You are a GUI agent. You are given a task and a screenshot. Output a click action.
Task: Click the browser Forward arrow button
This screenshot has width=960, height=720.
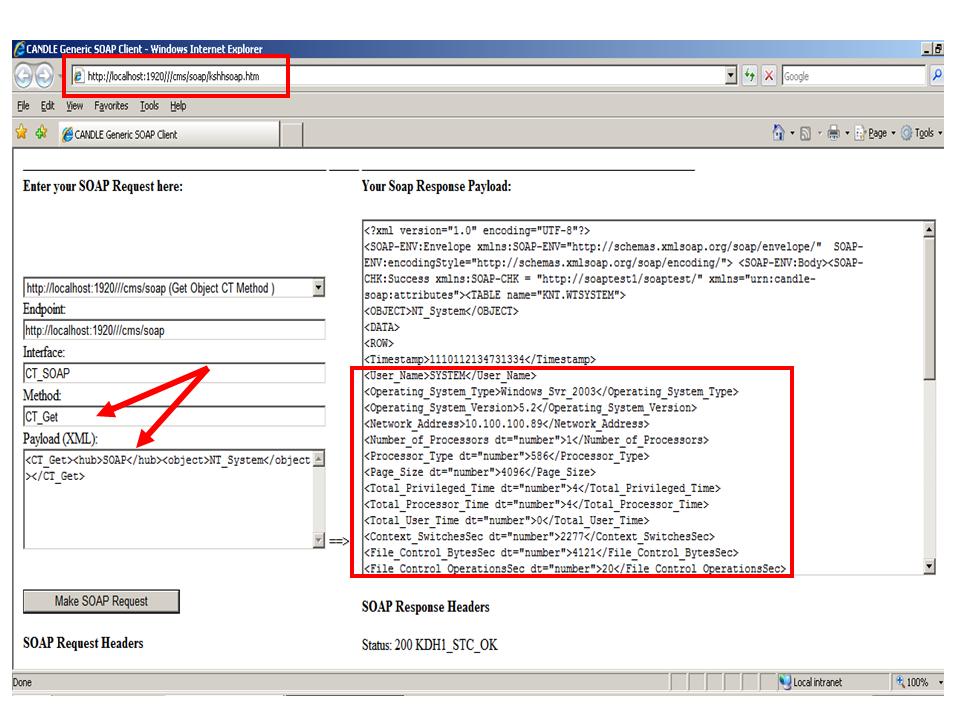44,76
